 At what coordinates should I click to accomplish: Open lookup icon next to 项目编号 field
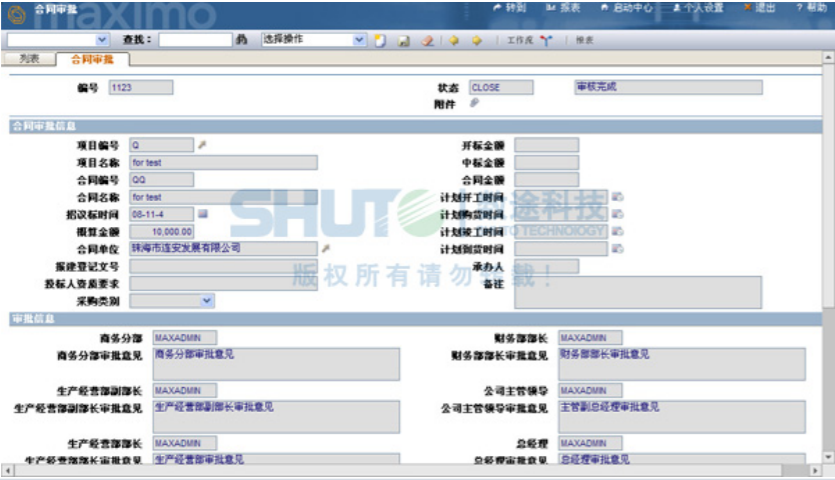click(x=202, y=145)
